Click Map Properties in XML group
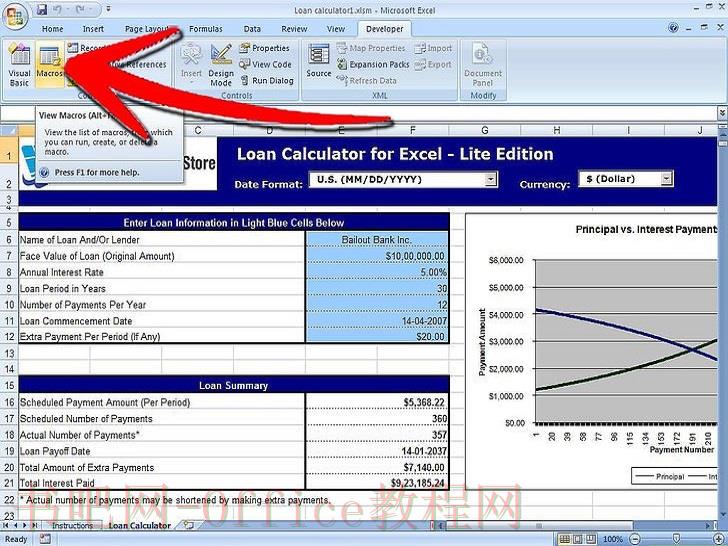The height and width of the screenshot is (546, 728). coord(371,48)
